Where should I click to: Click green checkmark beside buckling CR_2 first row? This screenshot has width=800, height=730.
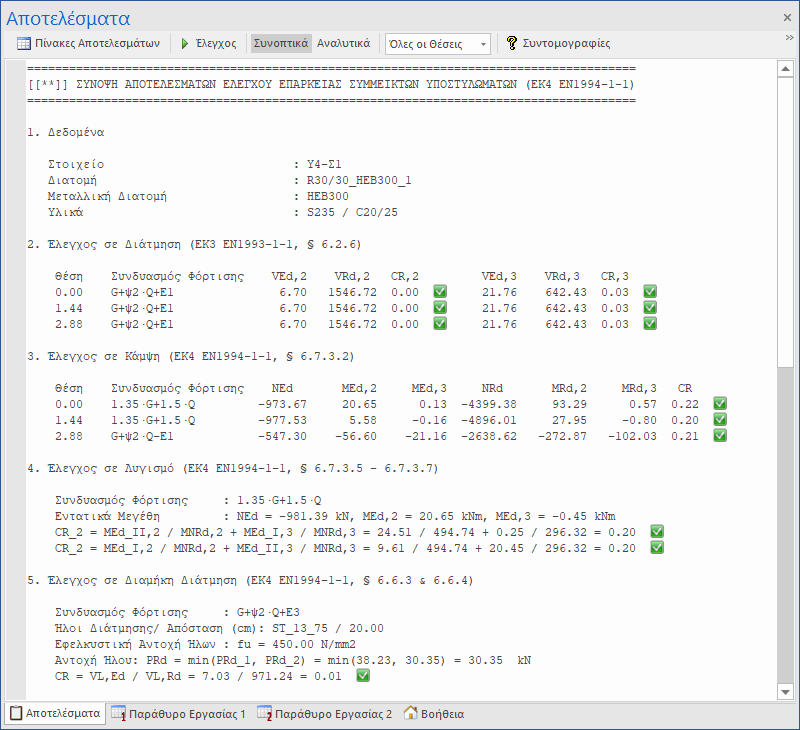657,531
